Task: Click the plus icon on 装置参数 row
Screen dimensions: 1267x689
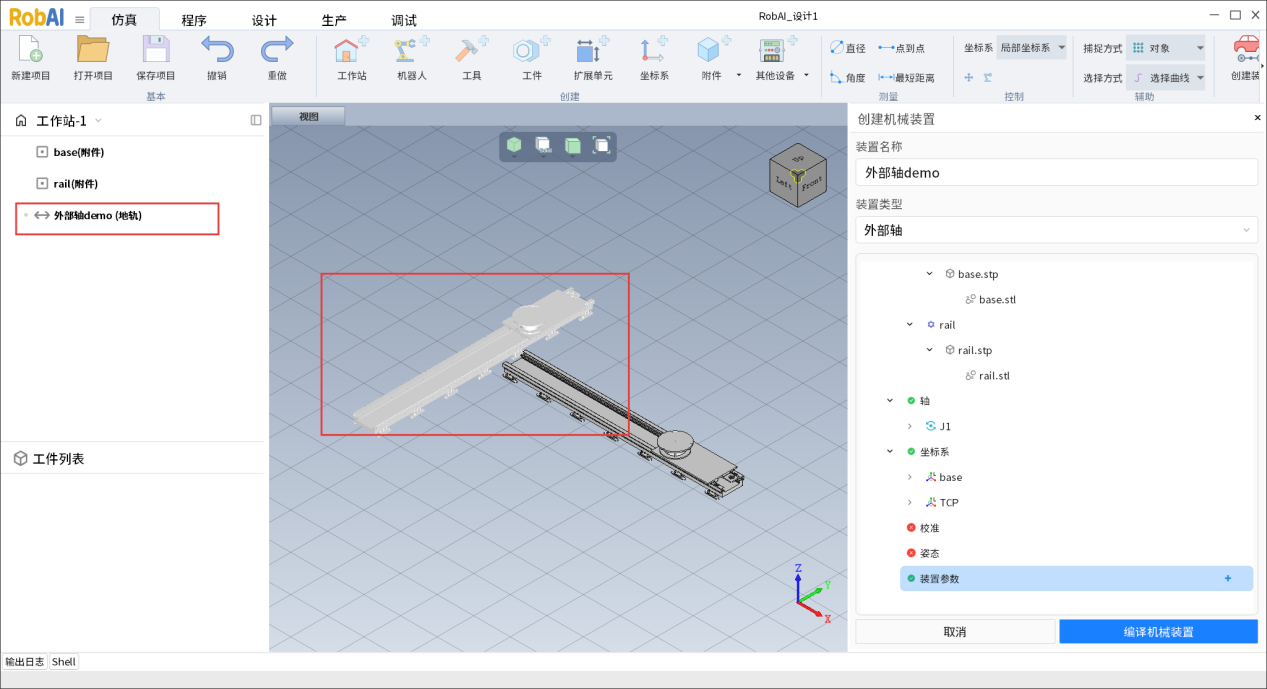Action: tap(1227, 578)
